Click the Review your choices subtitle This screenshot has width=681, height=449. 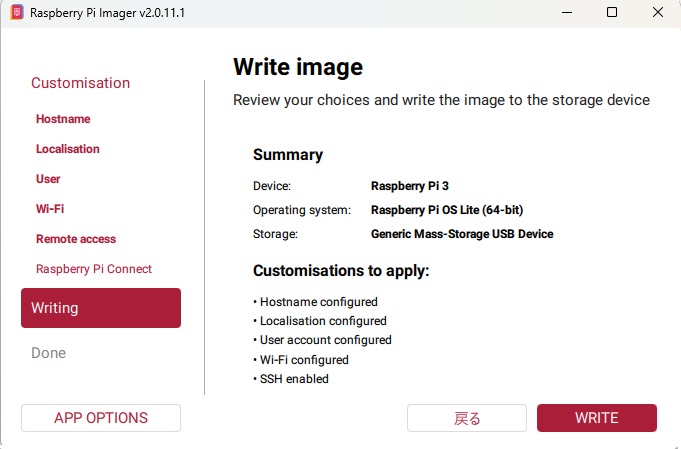coord(441,100)
